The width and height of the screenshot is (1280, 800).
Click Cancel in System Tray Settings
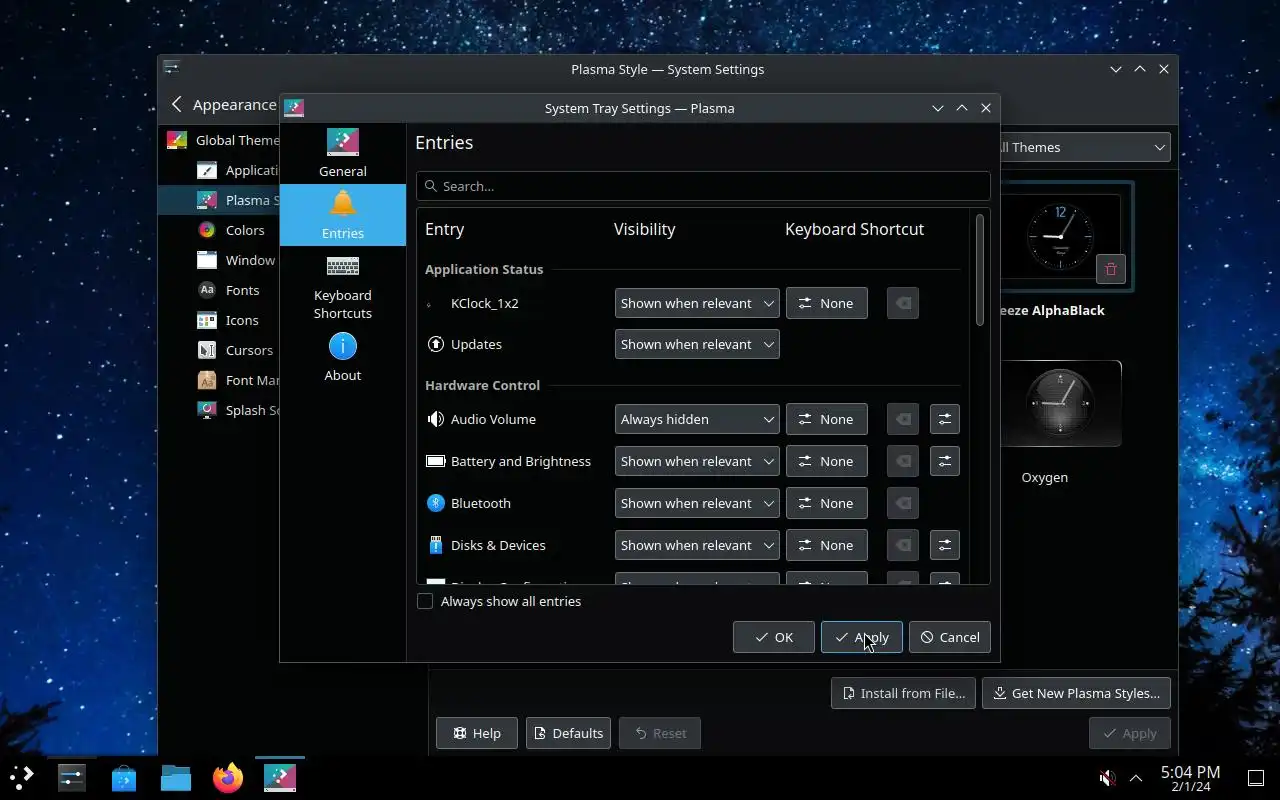[950, 637]
